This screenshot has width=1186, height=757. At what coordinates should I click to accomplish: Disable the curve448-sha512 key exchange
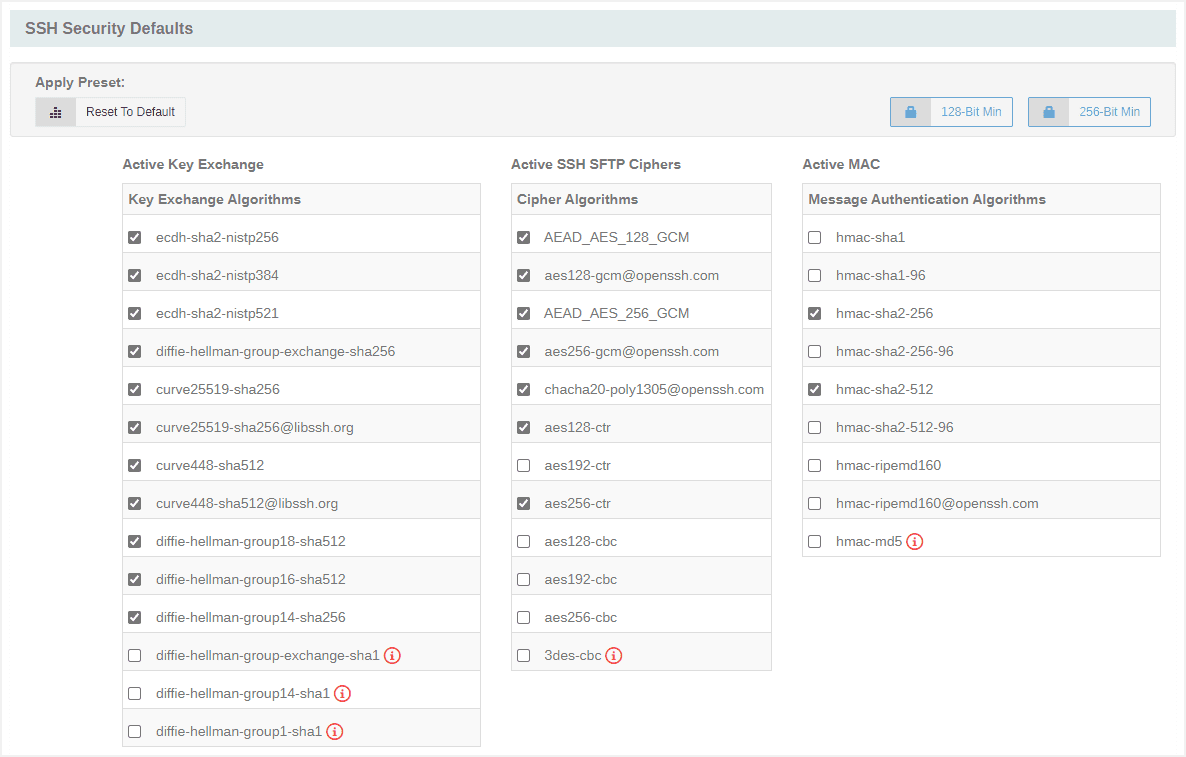[135, 465]
